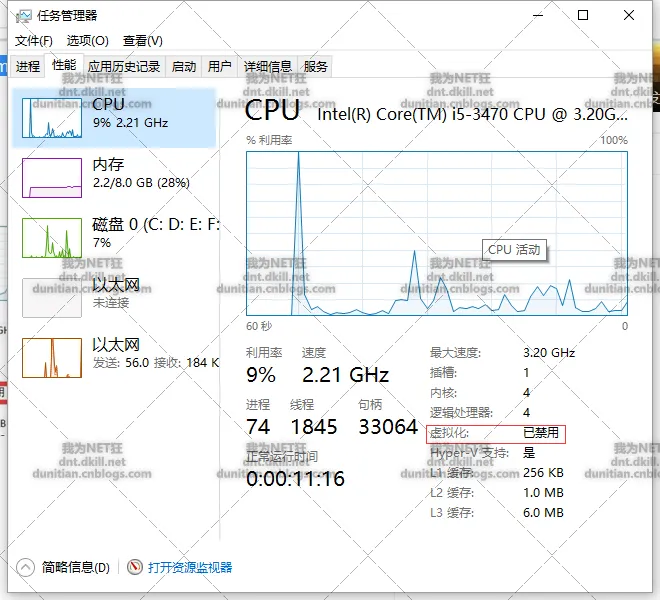Click the 内核 label
This screenshot has height=600, width=660.
coord(443,392)
